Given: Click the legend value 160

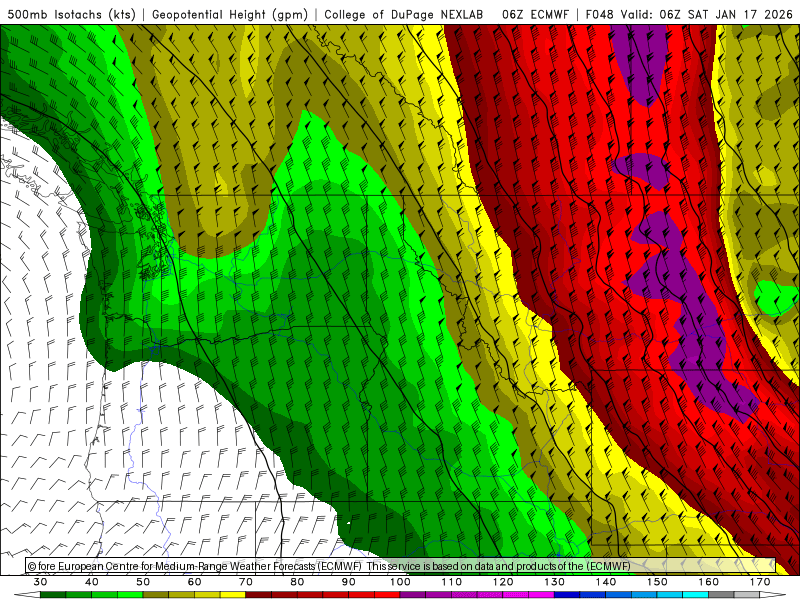Looking at the screenshot, I should click(x=709, y=582).
